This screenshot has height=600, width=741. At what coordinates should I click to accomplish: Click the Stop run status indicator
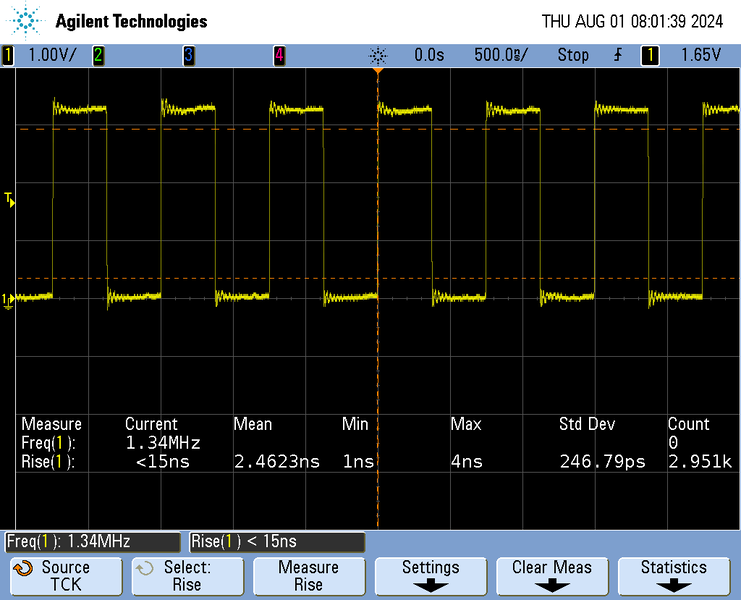tap(573, 56)
